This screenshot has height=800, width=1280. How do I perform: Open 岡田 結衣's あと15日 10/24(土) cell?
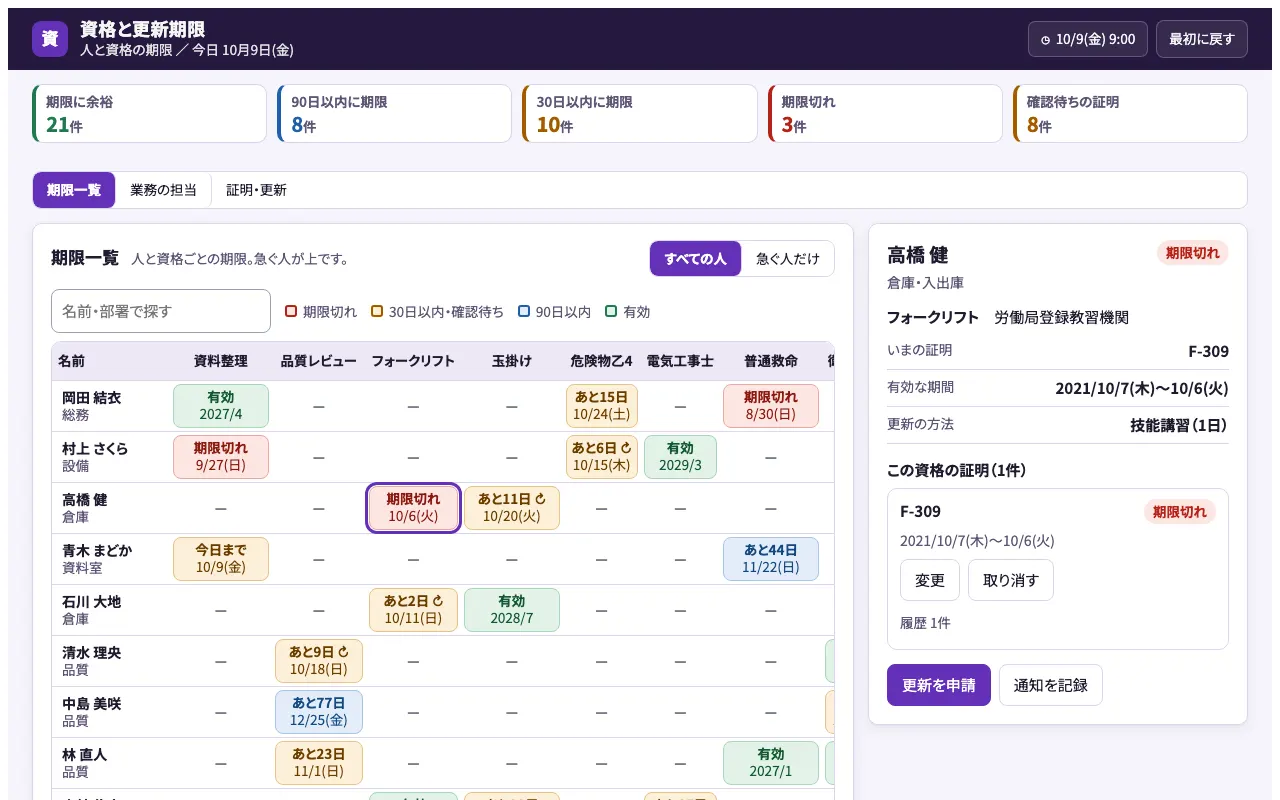tap(602, 406)
